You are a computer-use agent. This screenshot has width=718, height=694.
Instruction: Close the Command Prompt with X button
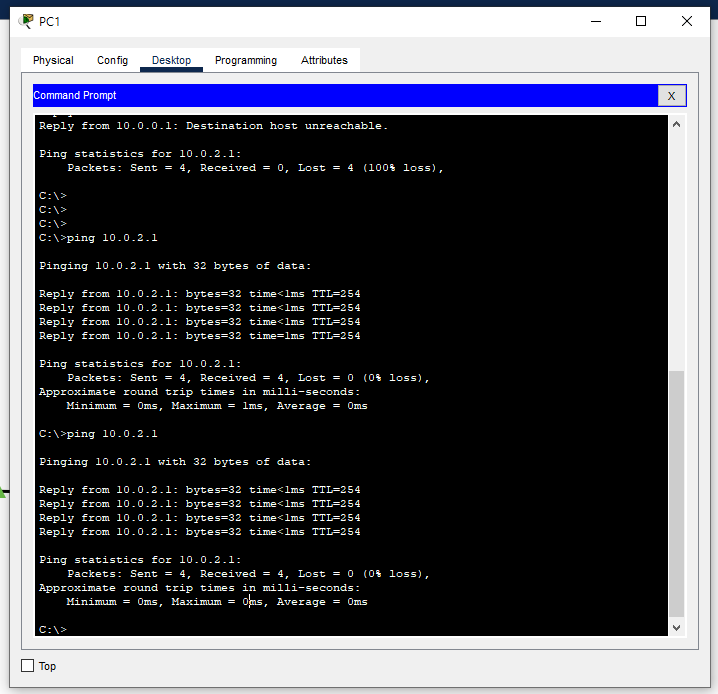click(671, 96)
